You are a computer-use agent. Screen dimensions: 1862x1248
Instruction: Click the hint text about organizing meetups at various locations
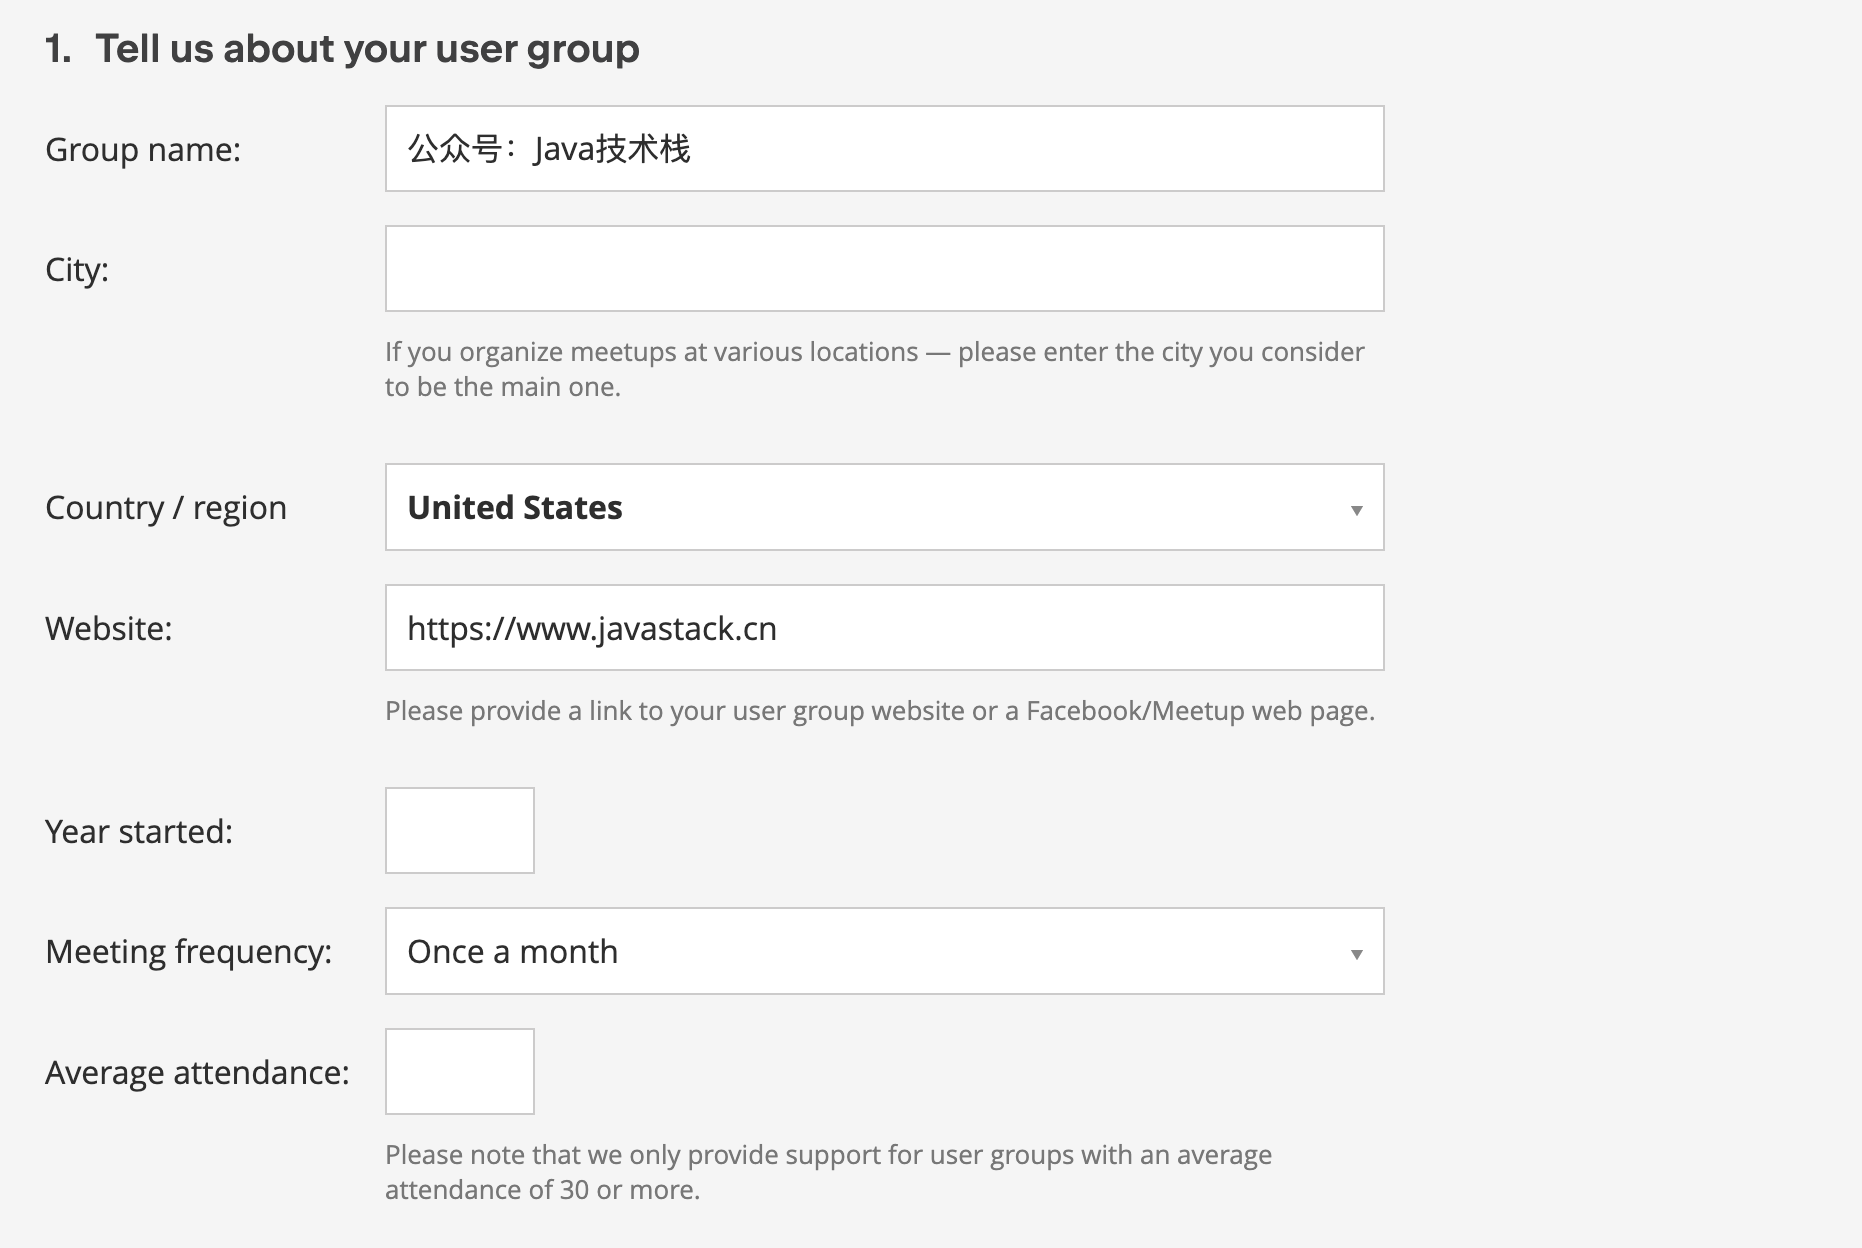pyautogui.click(x=875, y=369)
